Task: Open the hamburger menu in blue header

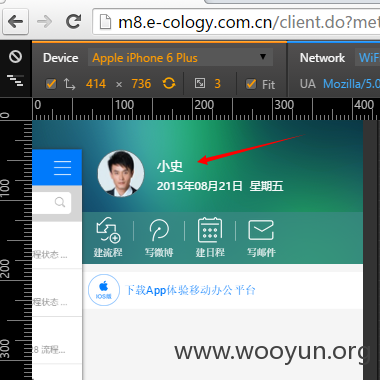Action: click(62, 168)
